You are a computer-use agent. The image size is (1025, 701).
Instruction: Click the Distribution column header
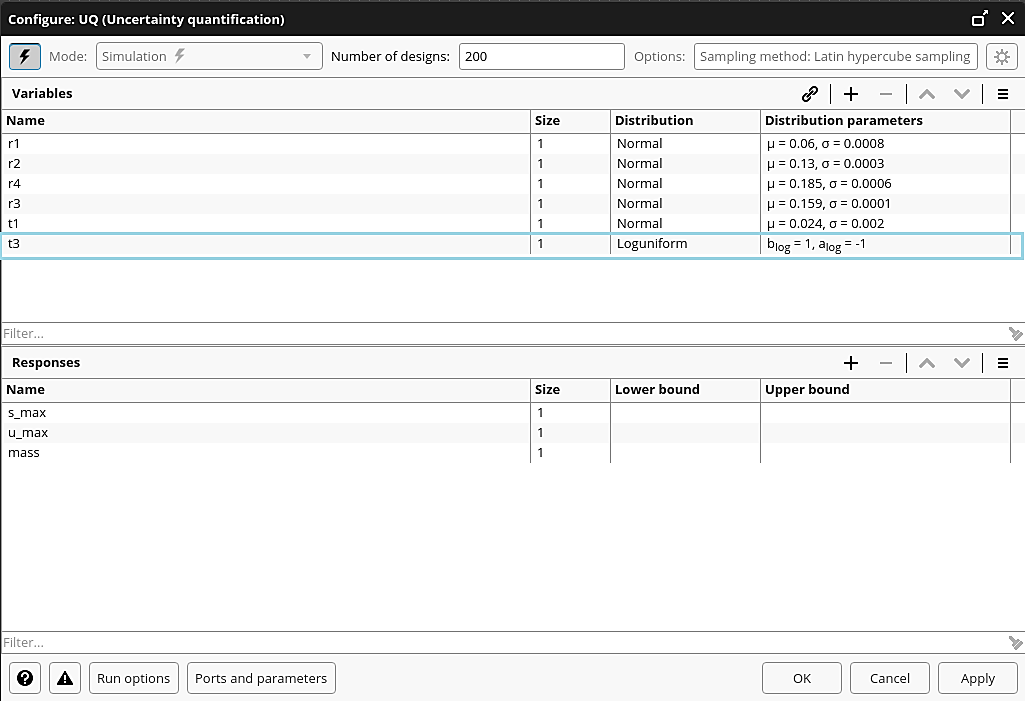pyautogui.click(x=685, y=121)
